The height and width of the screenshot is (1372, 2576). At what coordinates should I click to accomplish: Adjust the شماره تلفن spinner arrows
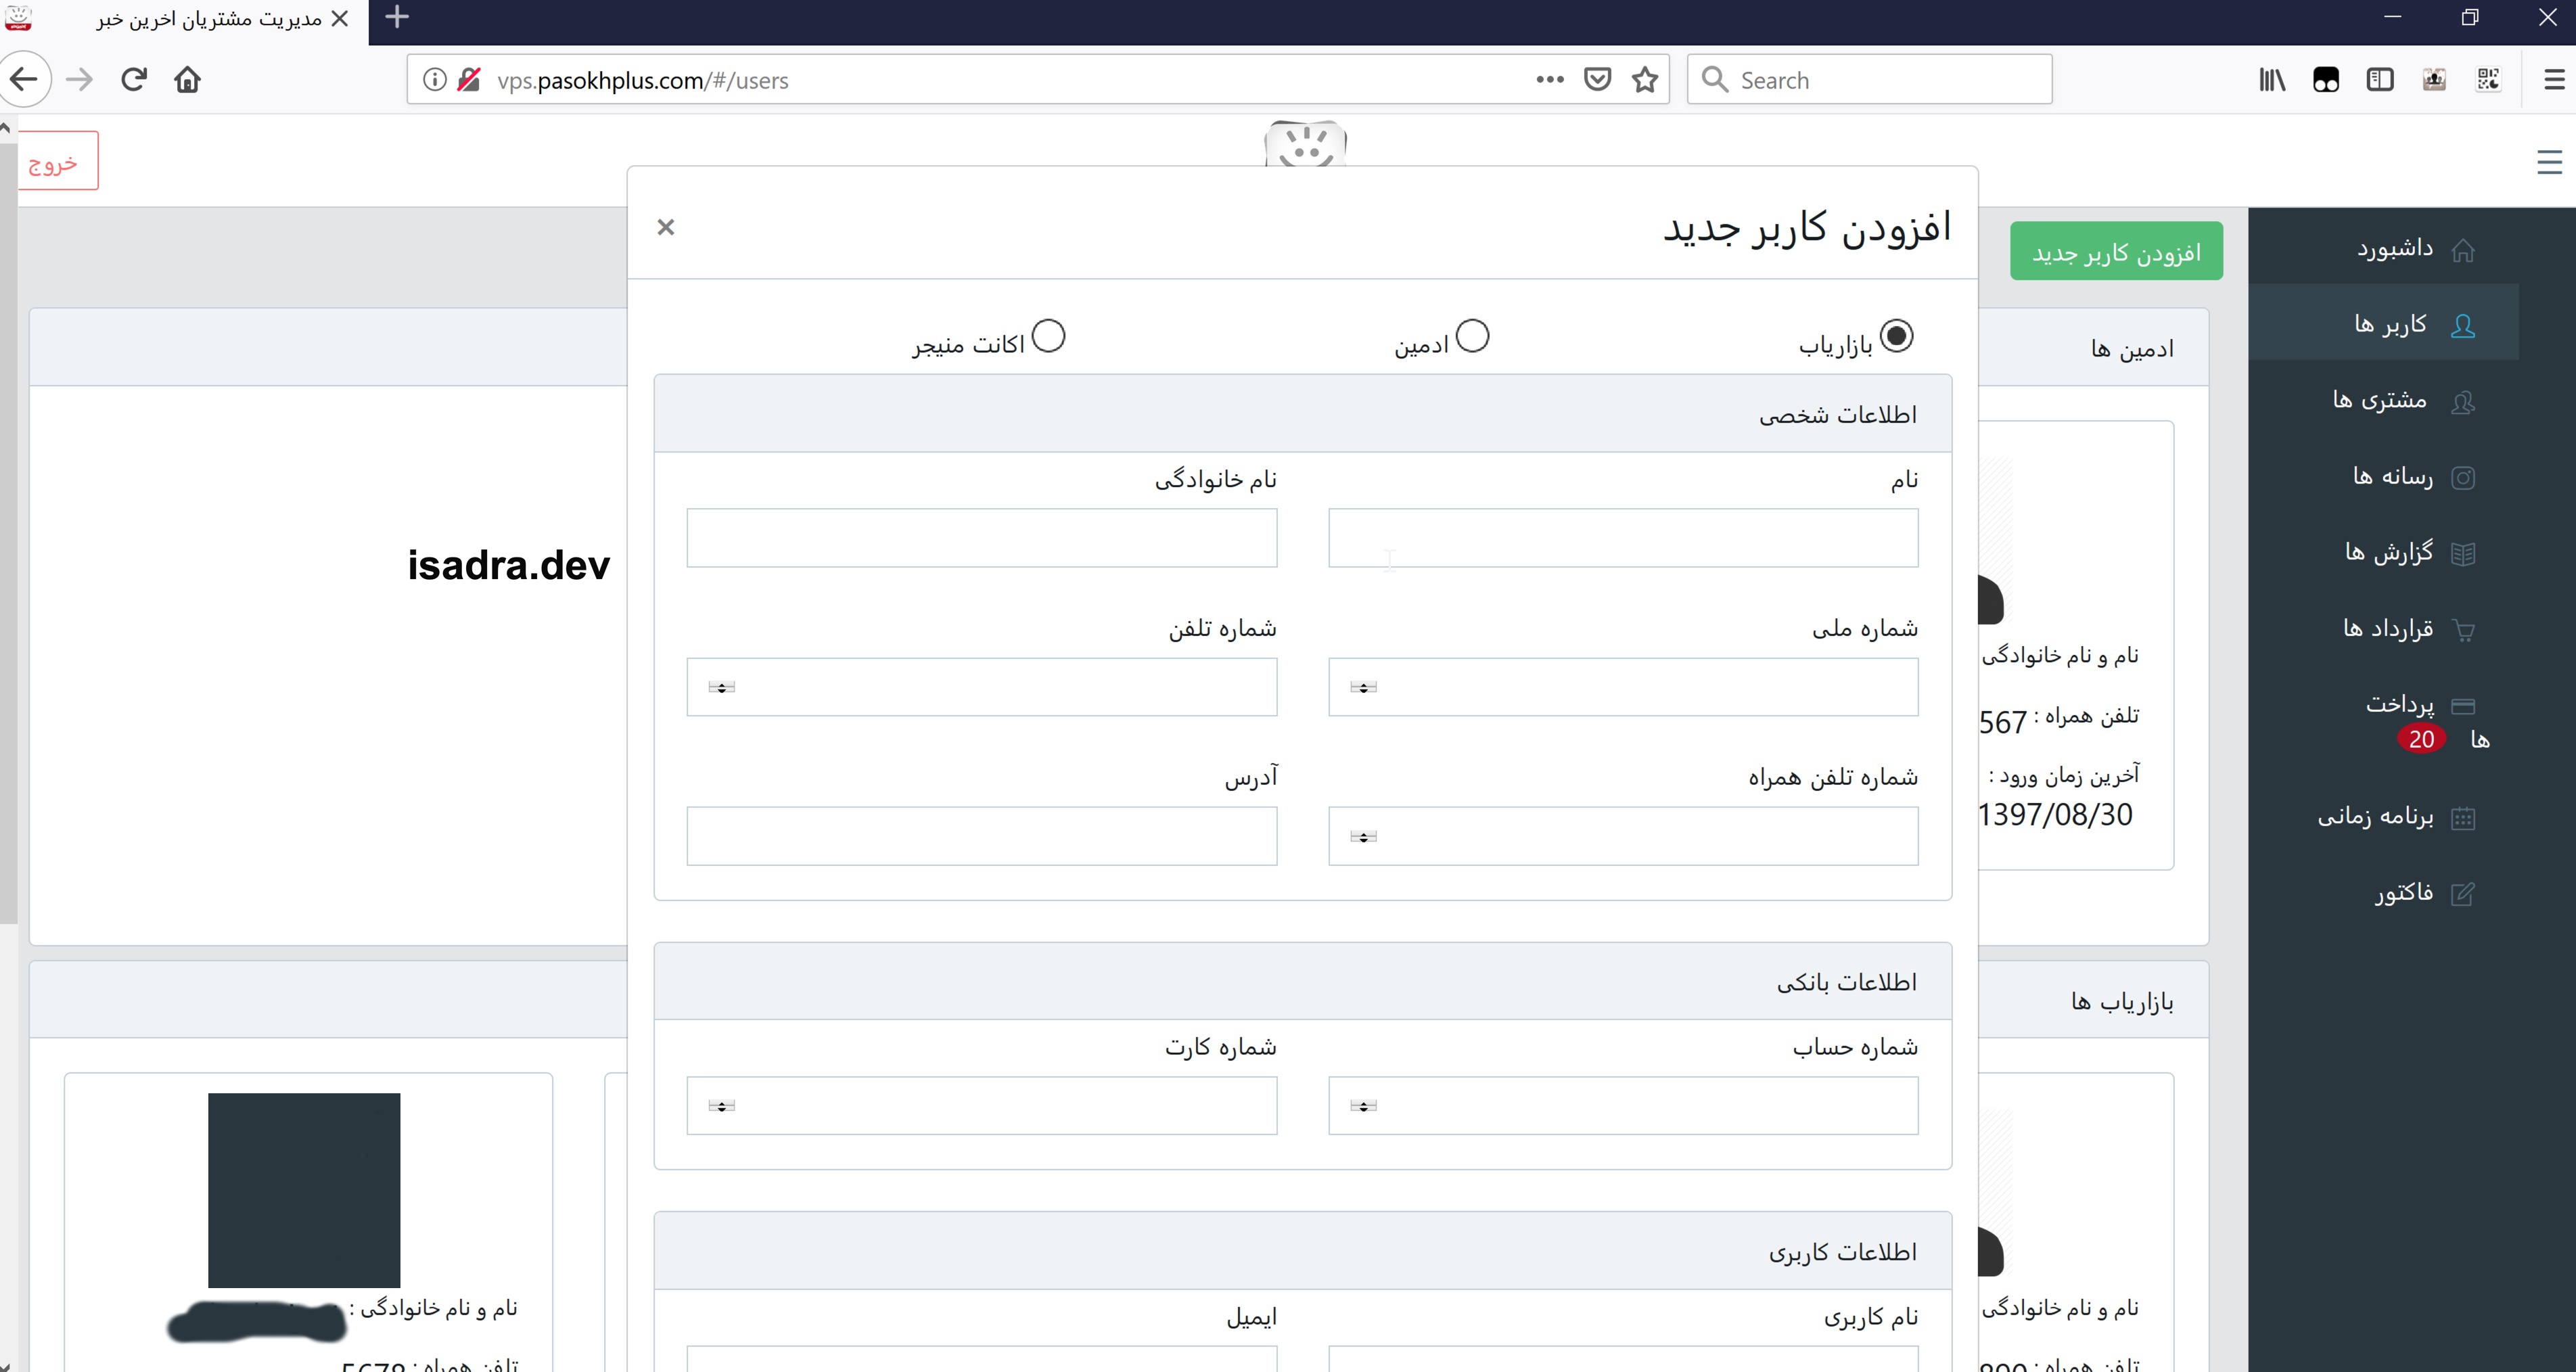(721, 687)
